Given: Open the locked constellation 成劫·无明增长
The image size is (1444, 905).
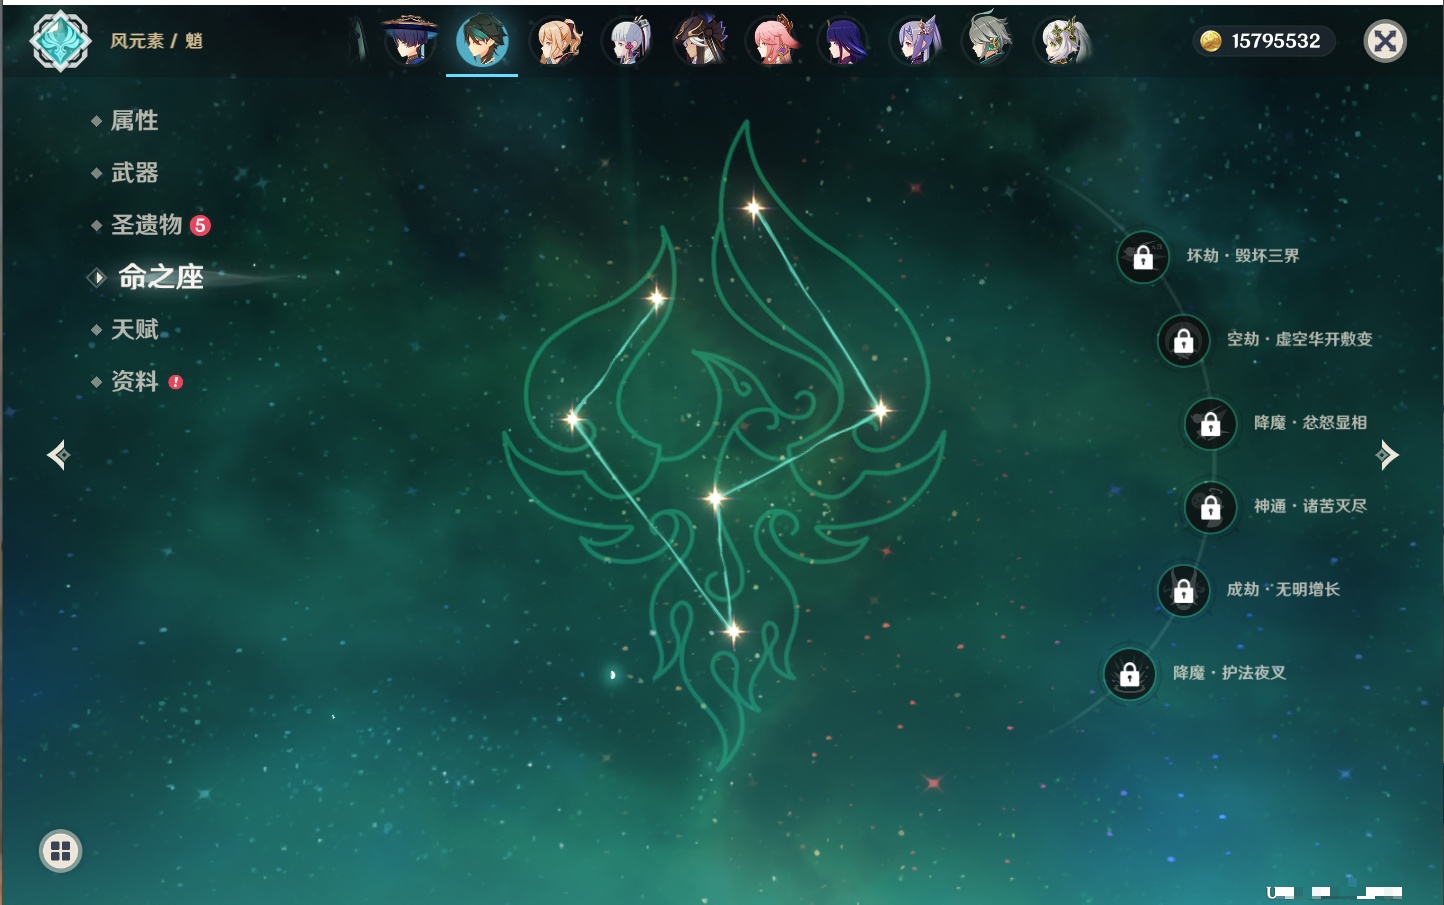Looking at the screenshot, I should pyautogui.click(x=1183, y=590).
